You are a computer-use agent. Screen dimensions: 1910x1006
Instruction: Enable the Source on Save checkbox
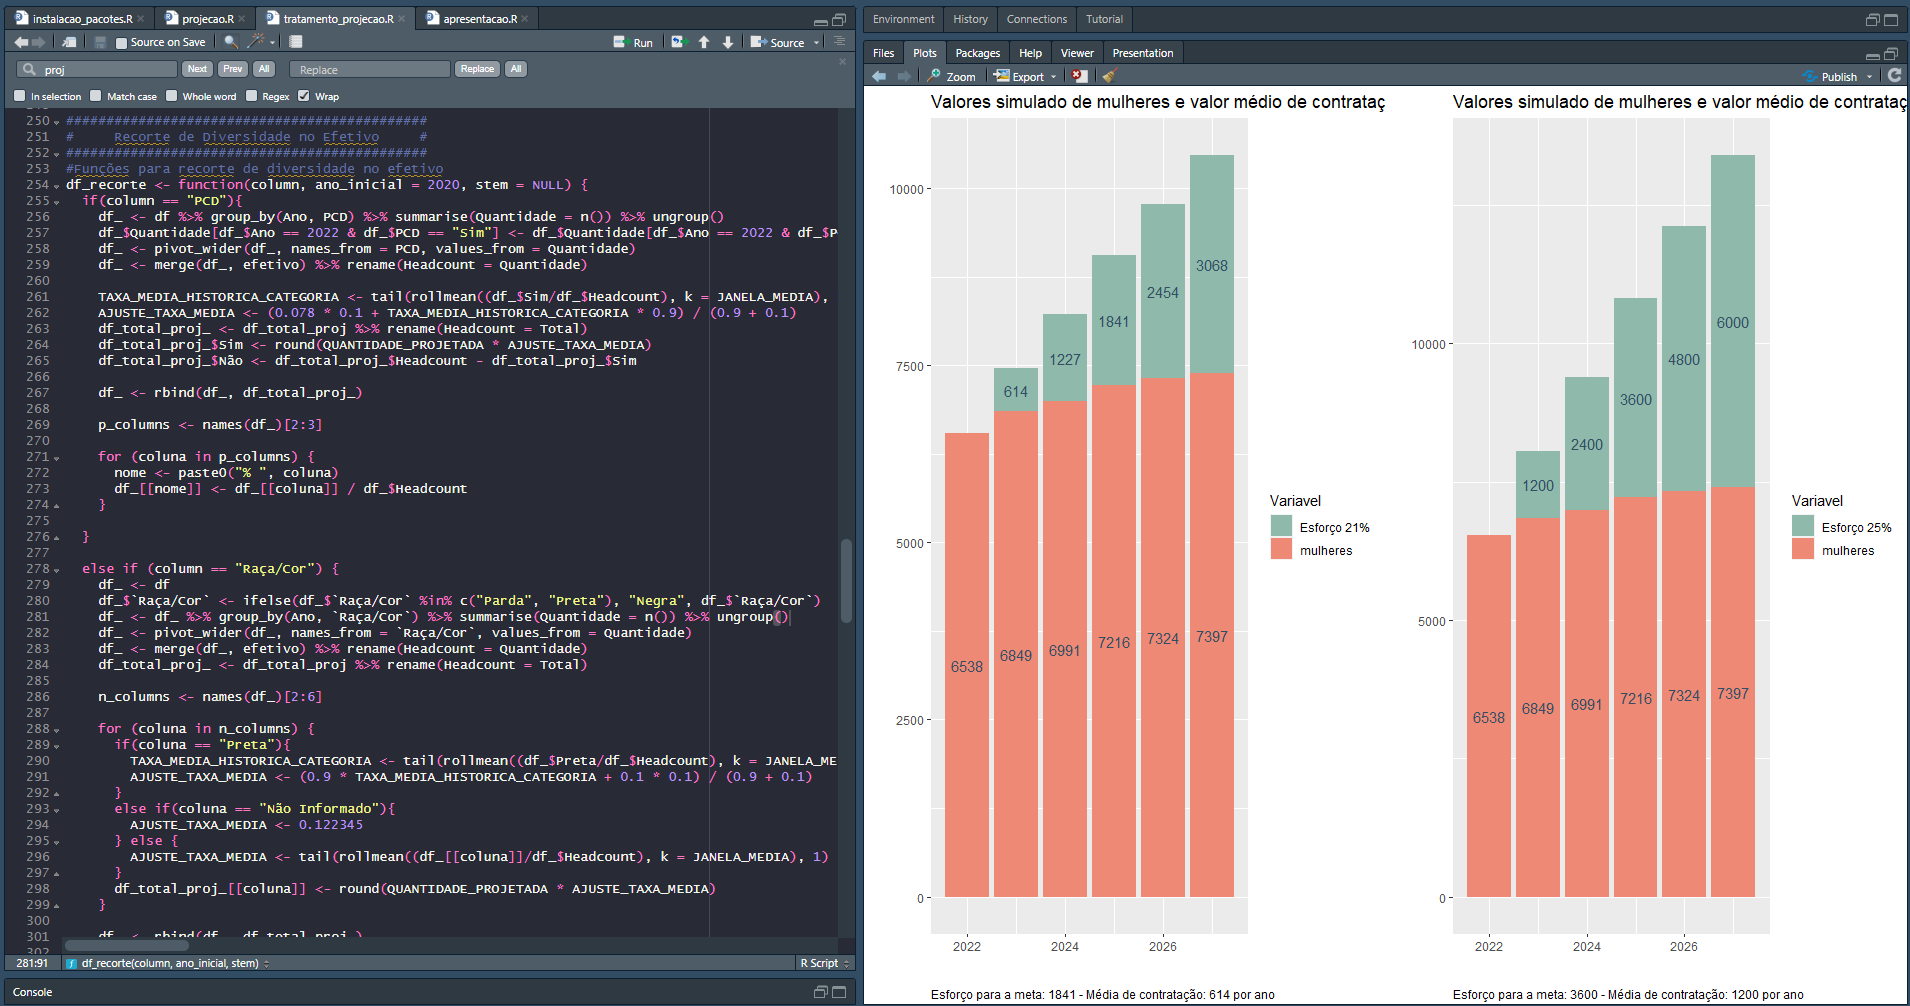(122, 43)
